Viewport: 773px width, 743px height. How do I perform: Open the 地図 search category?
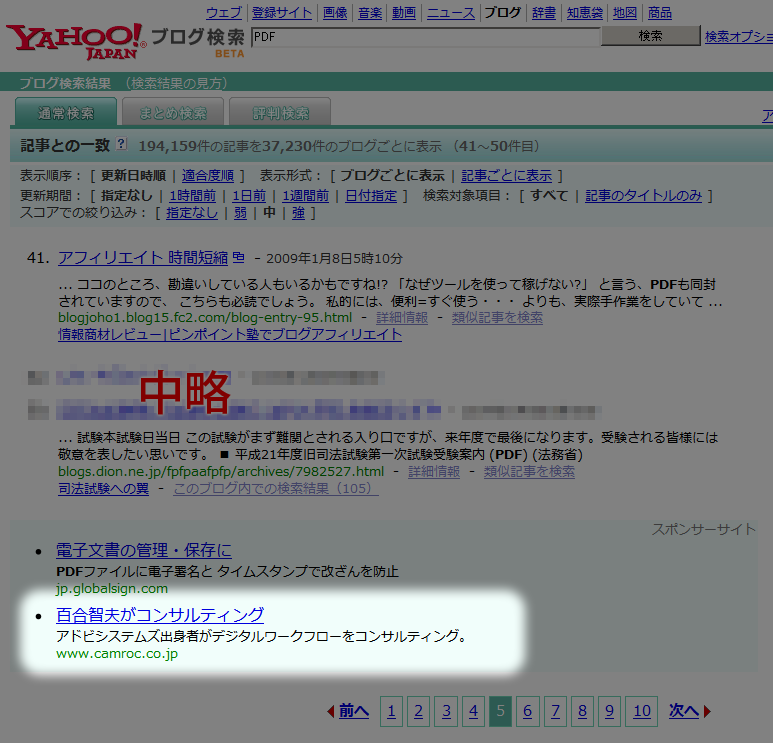(625, 12)
